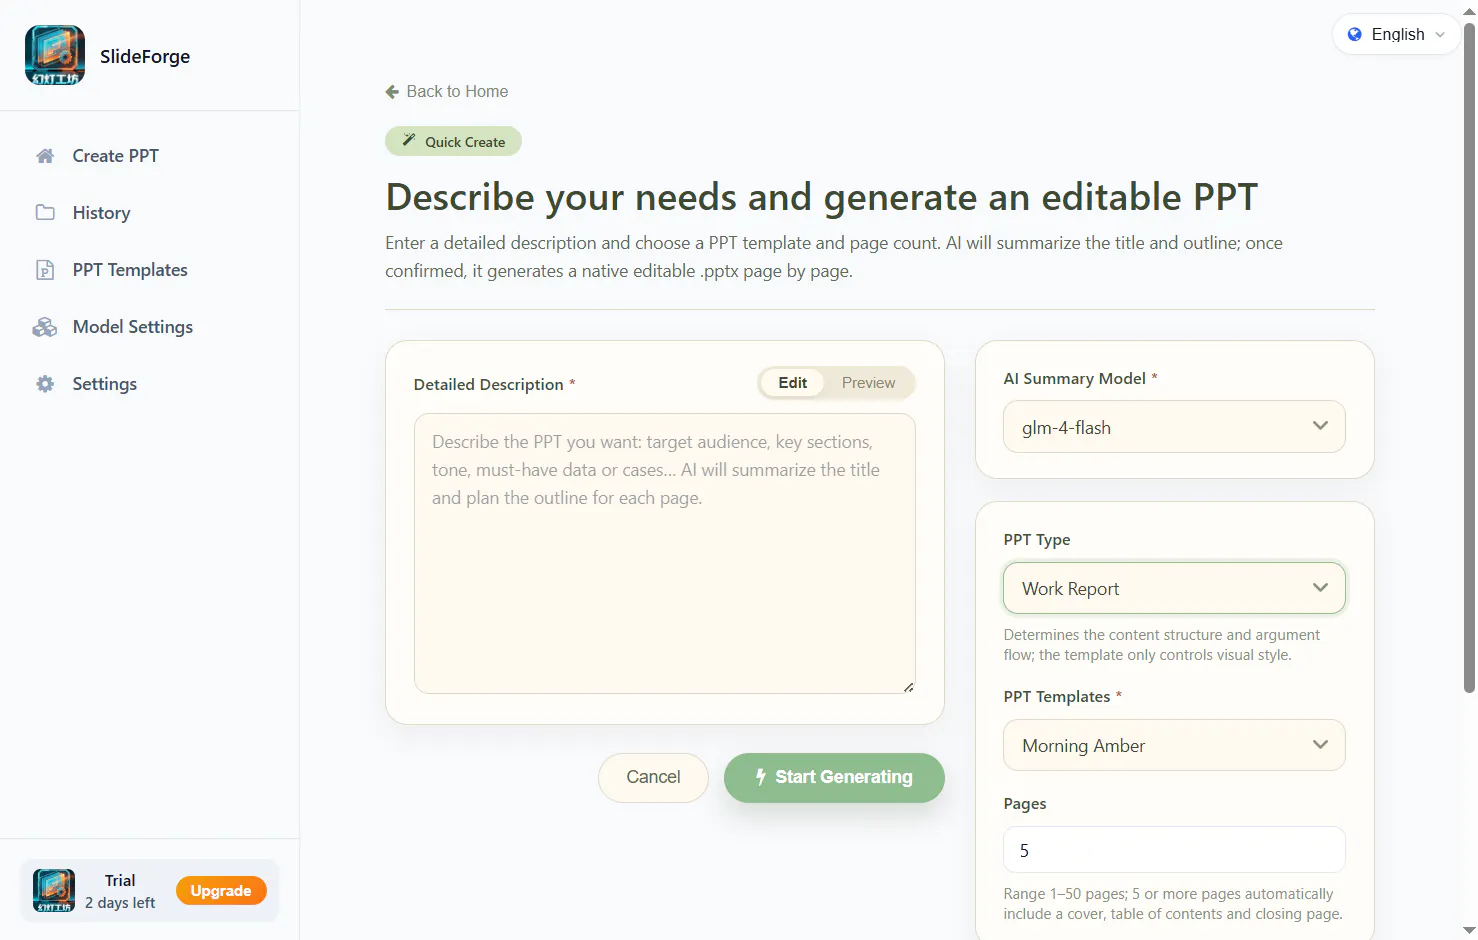Open the English language dropdown
The image size is (1478, 940).
point(1396,34)
